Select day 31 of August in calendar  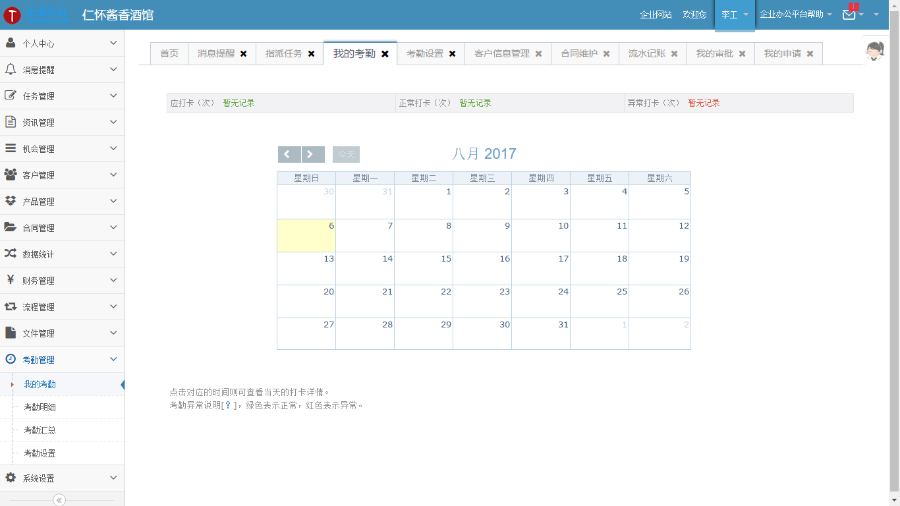[541, 333]
